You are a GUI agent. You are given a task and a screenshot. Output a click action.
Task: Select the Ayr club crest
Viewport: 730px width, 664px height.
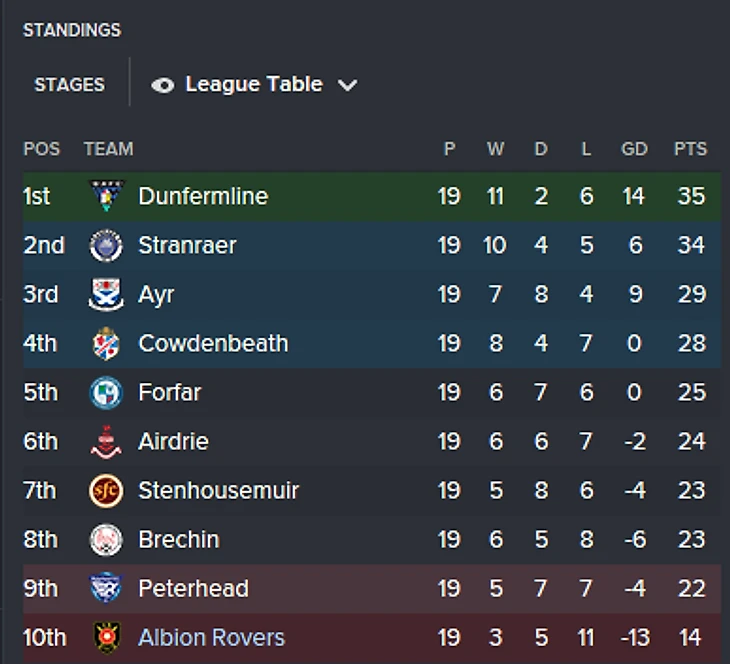106,294
